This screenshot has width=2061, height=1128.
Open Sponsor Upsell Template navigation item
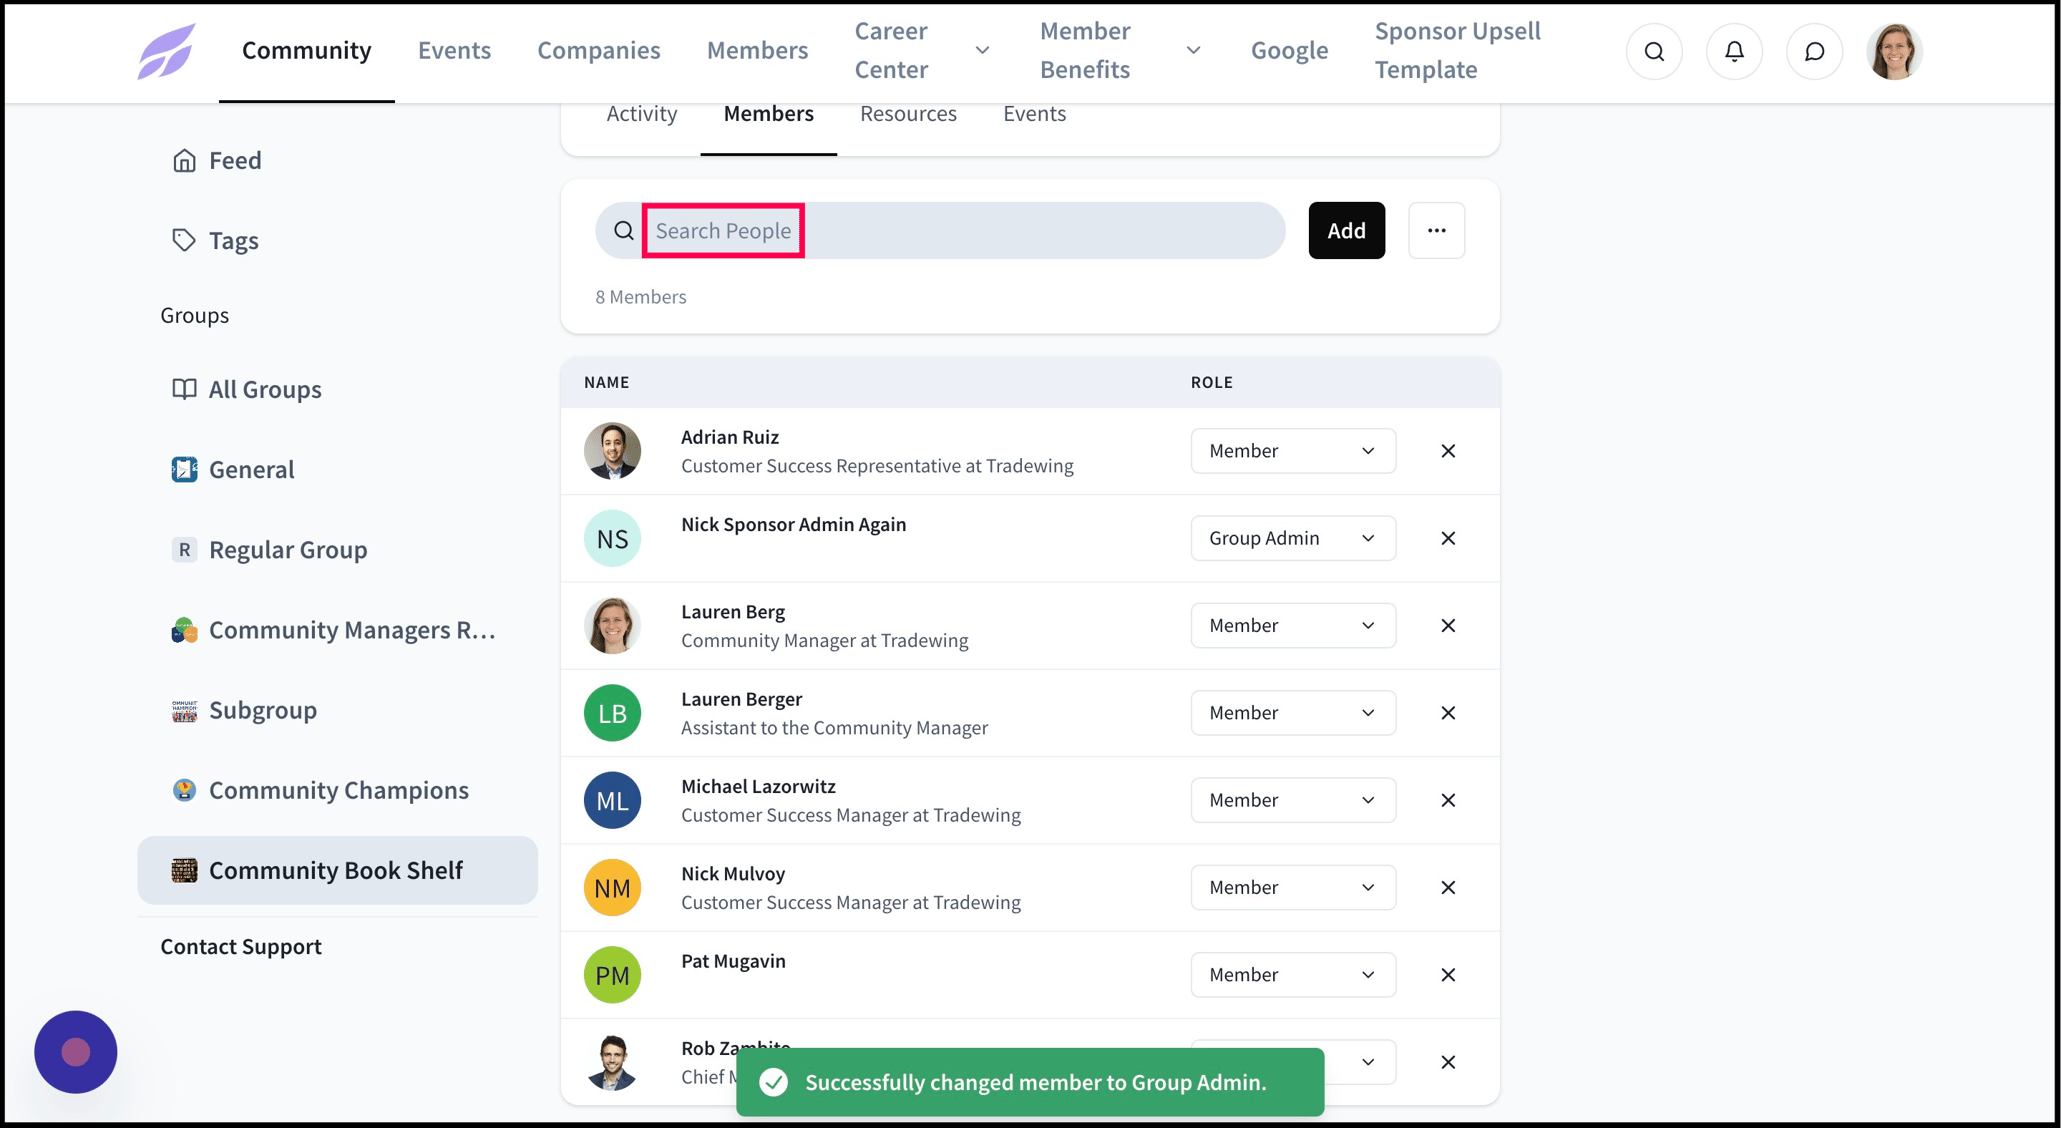pos(1458,50)
